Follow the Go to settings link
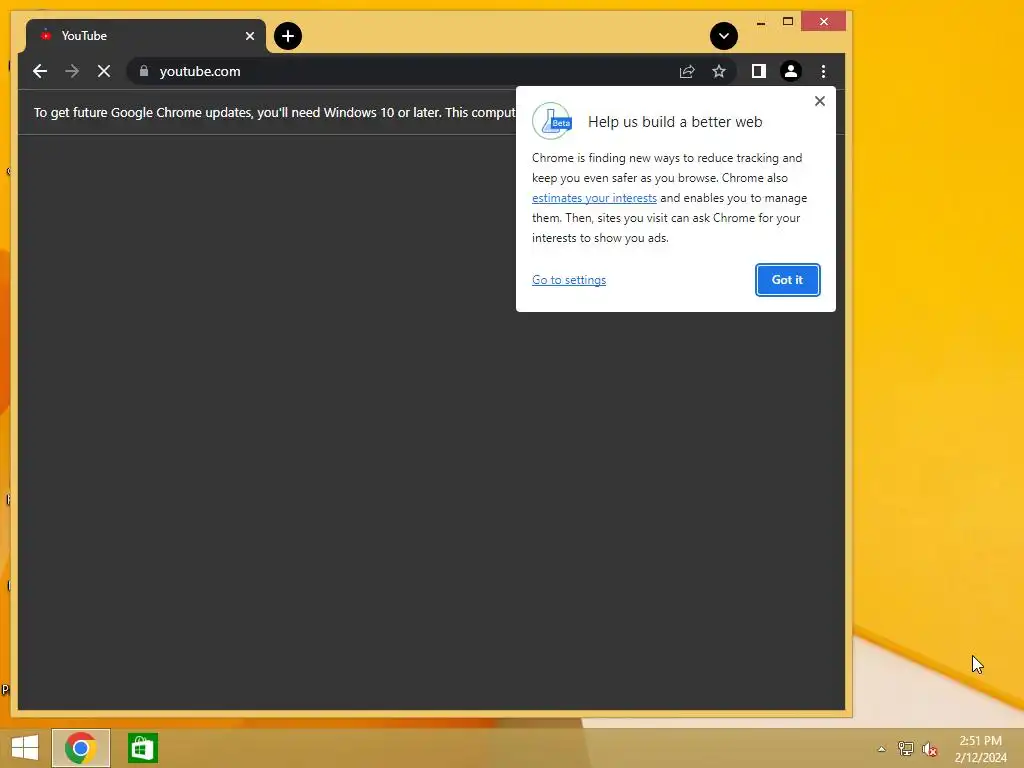The width and height of the screenshot is (1024, 768). coord(569,280)
